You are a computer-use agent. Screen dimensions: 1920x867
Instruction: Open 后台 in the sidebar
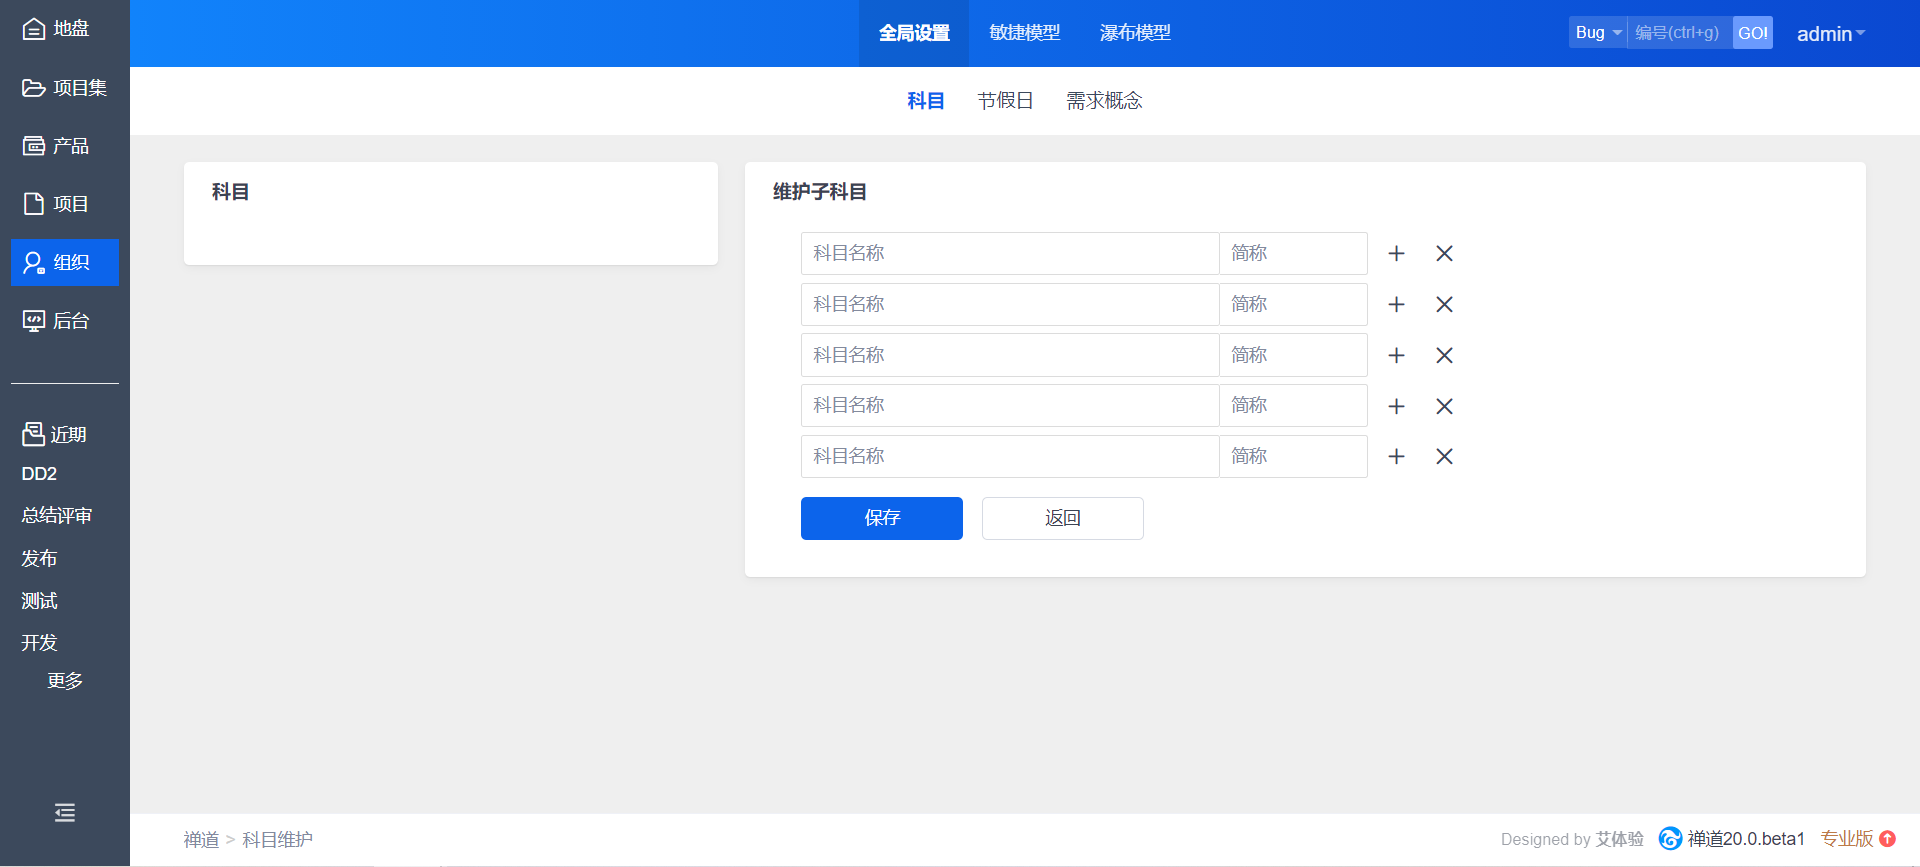click(56, 321)
